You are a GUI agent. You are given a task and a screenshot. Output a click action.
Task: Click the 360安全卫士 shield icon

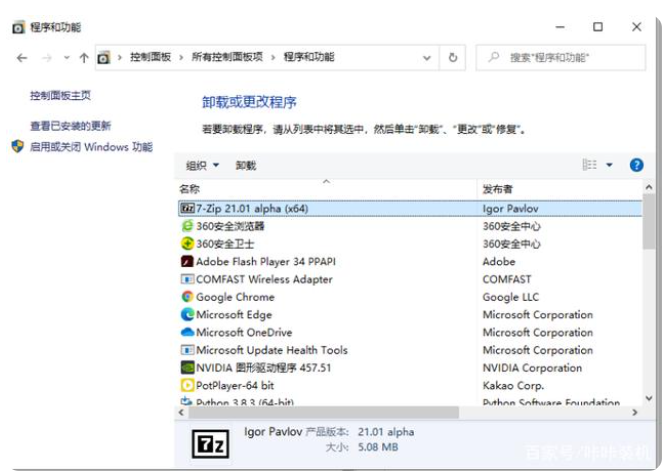point(187,244)
